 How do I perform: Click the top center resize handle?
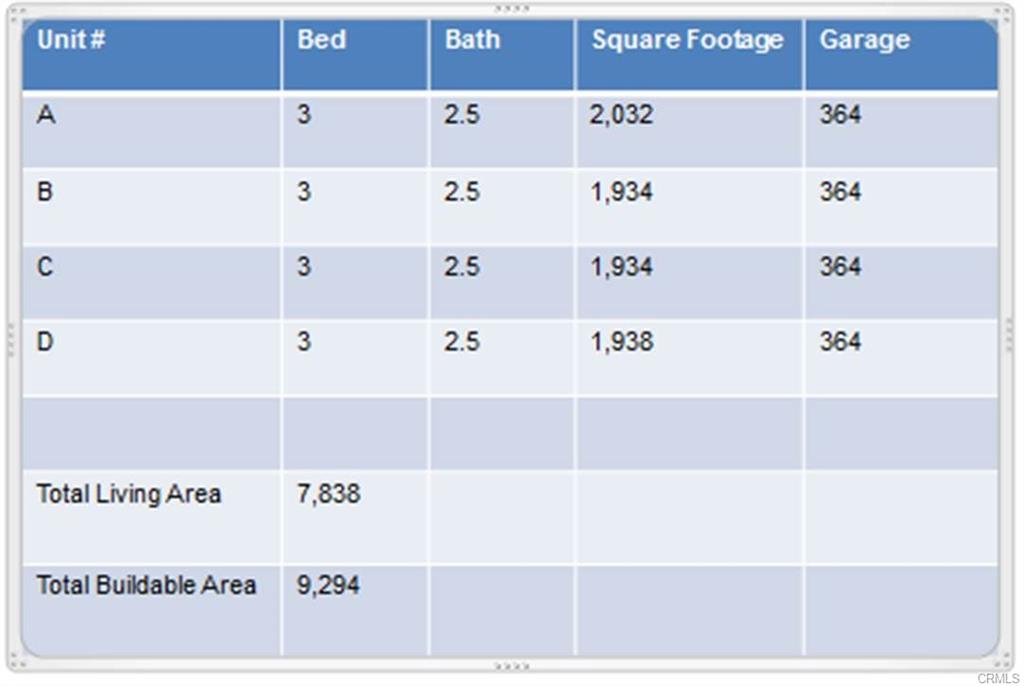pos(512,8)
